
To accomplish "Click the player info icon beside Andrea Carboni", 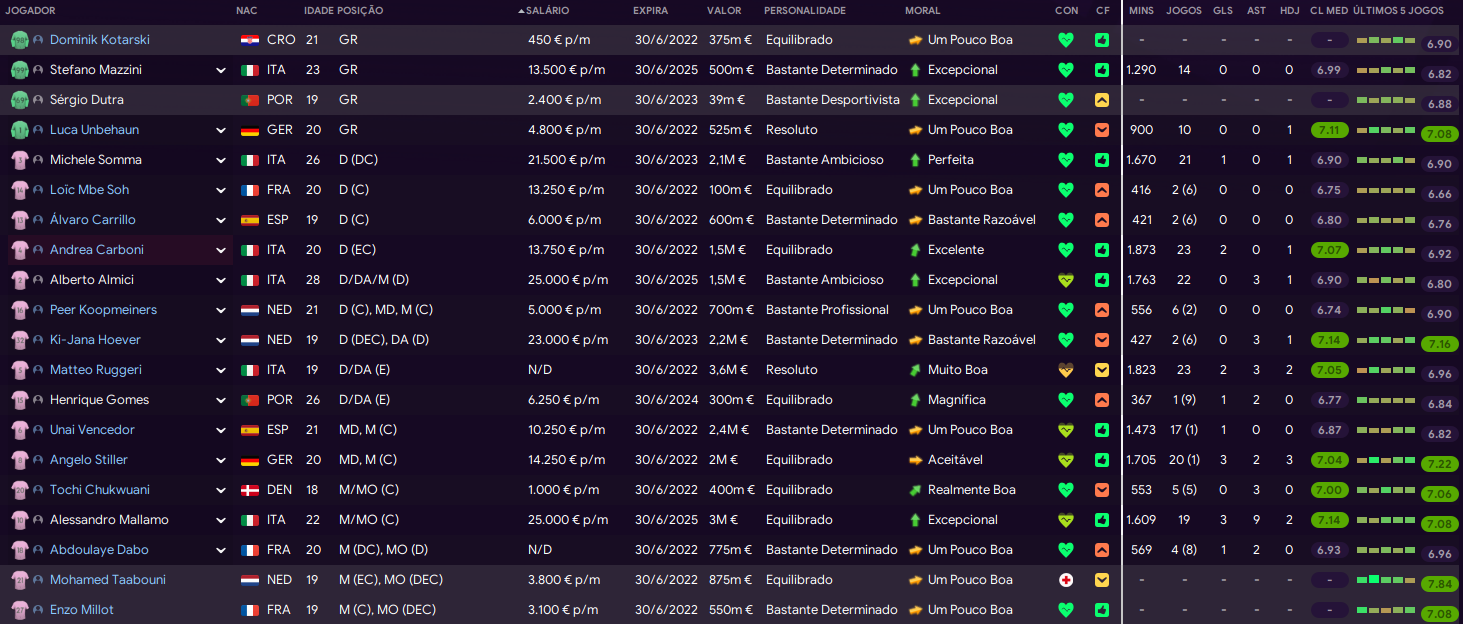I will [38, 250].
